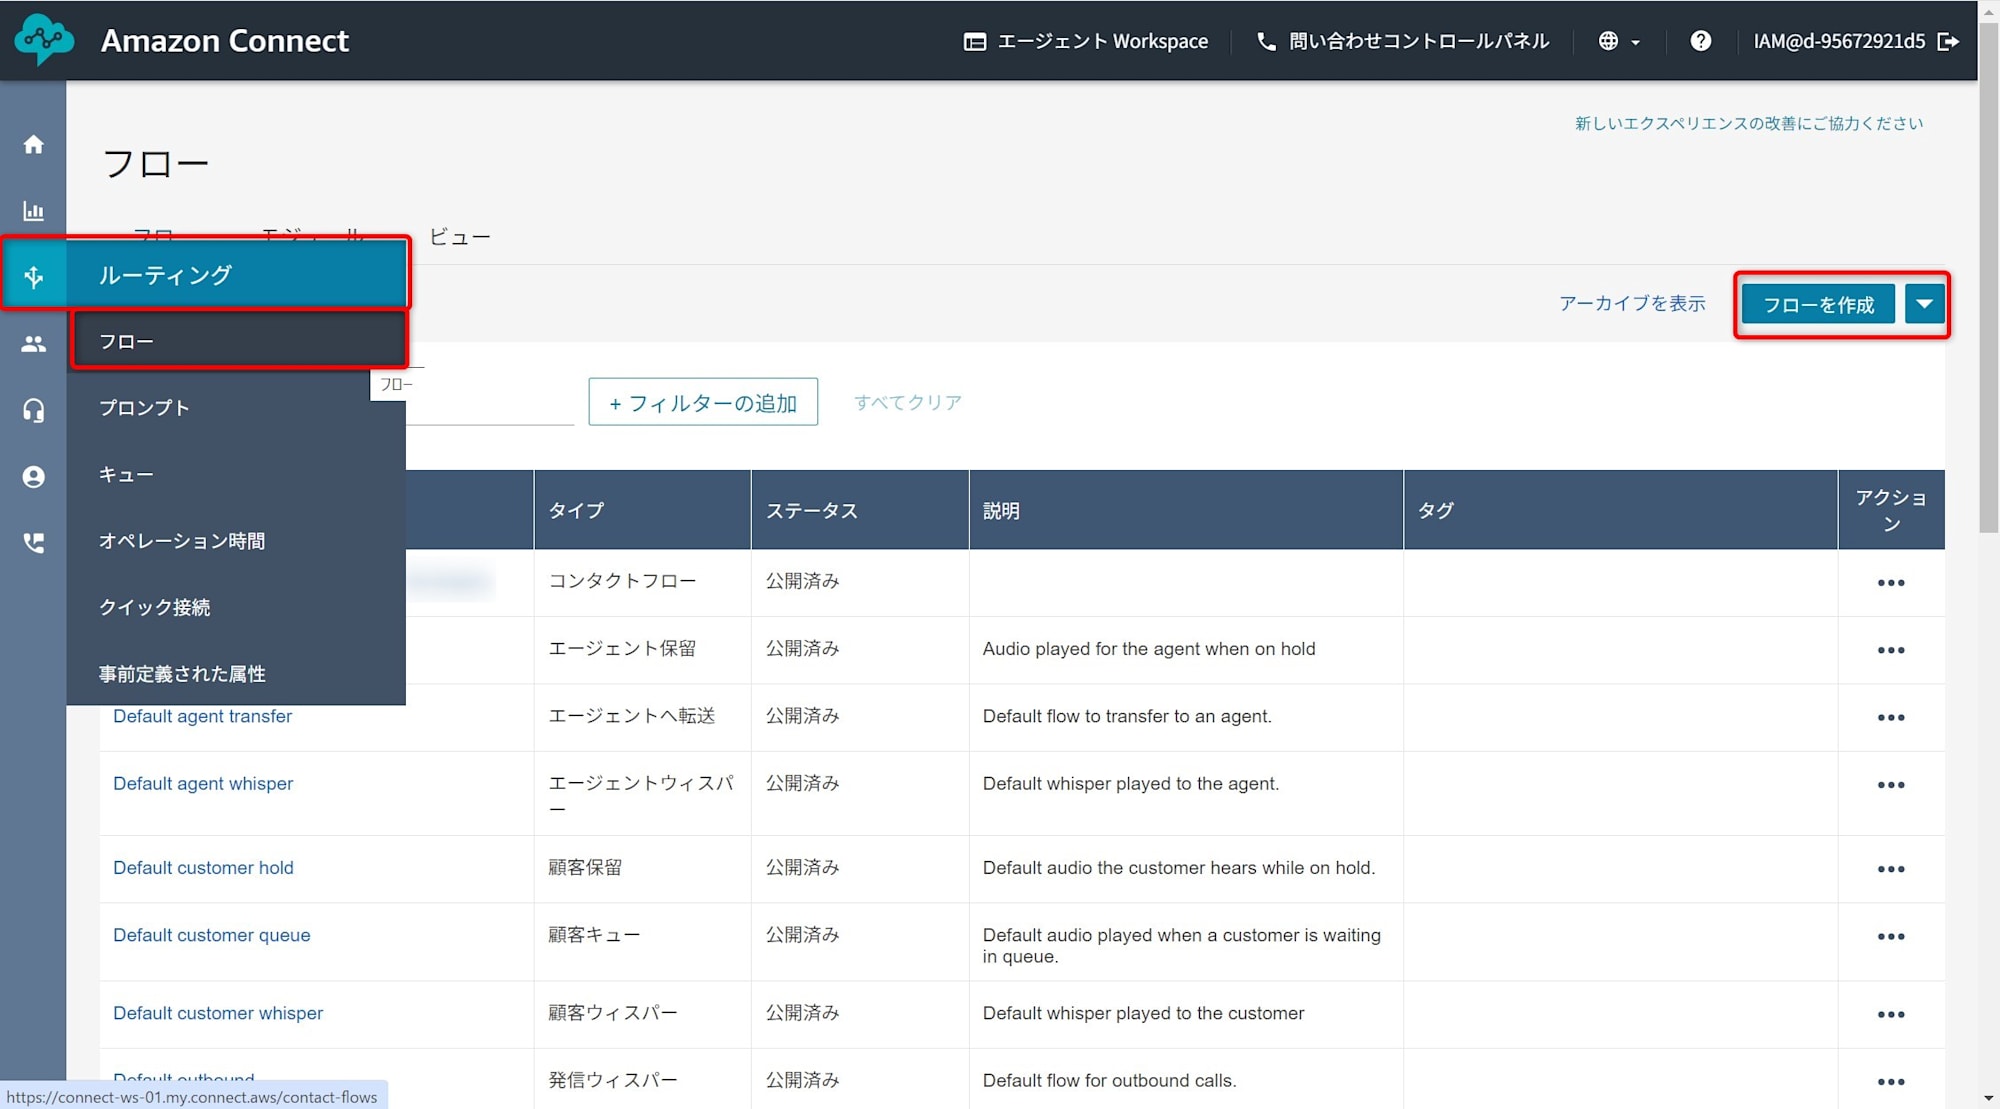Switch to the ビュー tab
This screenshot has height=1109, width=2000.
[460, 237]
